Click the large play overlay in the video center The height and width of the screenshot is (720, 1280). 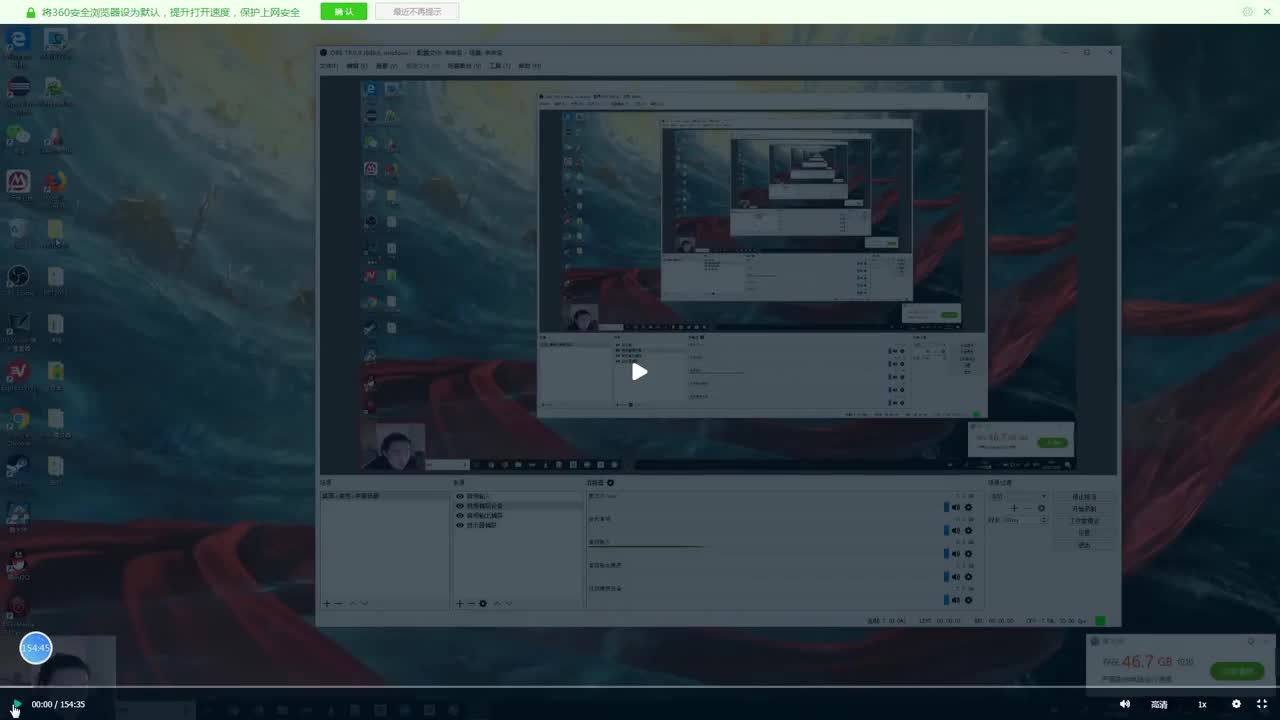pyautogui.click(x=639, y=372)
